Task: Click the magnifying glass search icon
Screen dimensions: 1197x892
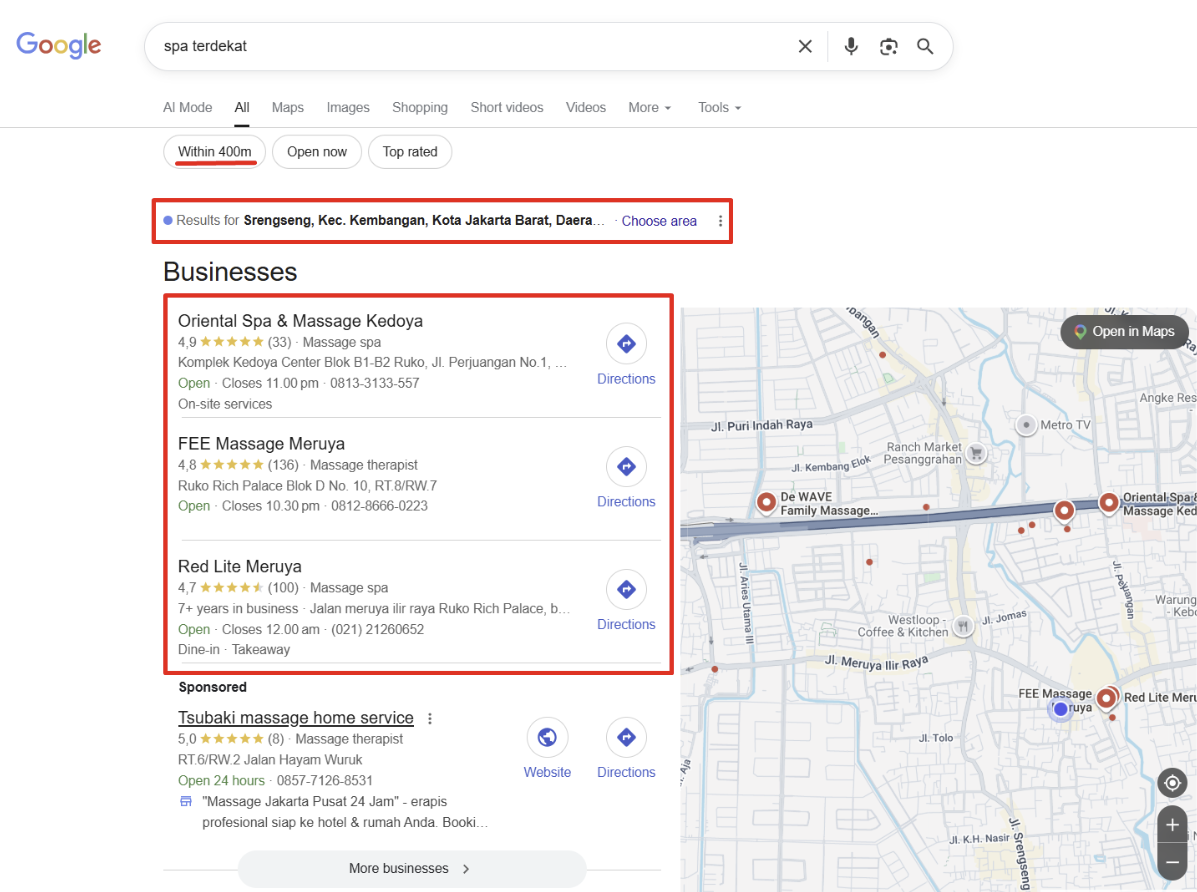Action: point(925,47)
